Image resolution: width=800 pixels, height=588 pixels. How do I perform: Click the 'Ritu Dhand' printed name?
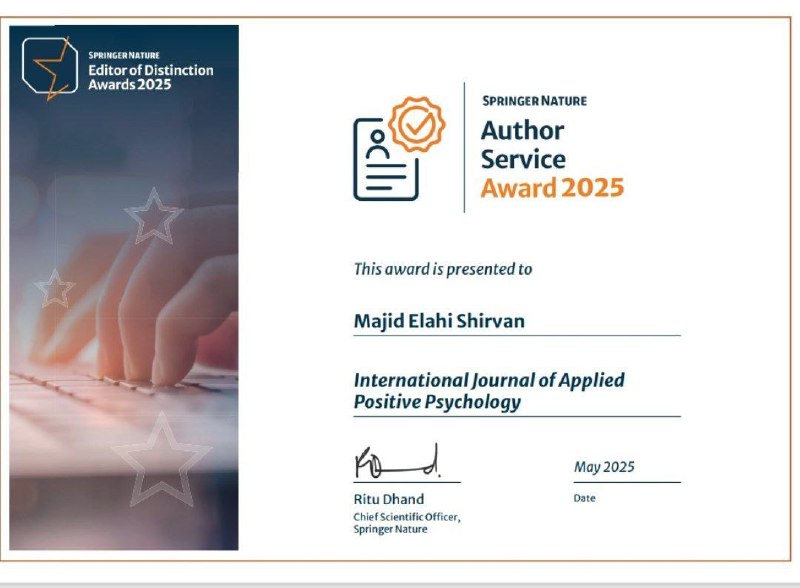389,499
